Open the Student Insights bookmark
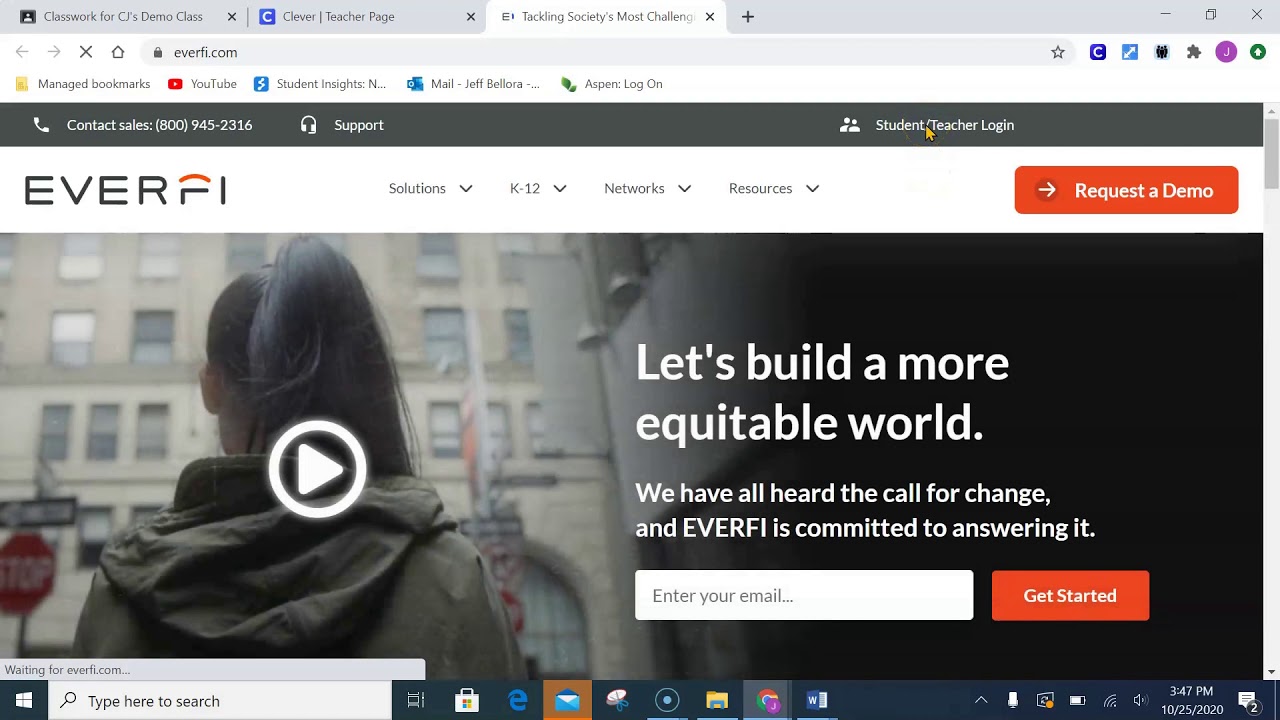 coord(320,84)
